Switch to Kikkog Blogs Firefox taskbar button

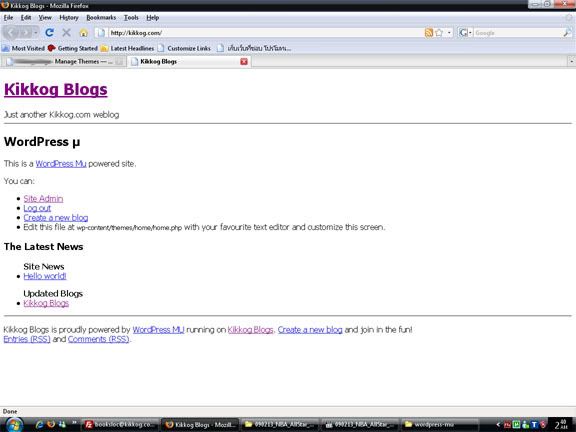coord(199,425)
